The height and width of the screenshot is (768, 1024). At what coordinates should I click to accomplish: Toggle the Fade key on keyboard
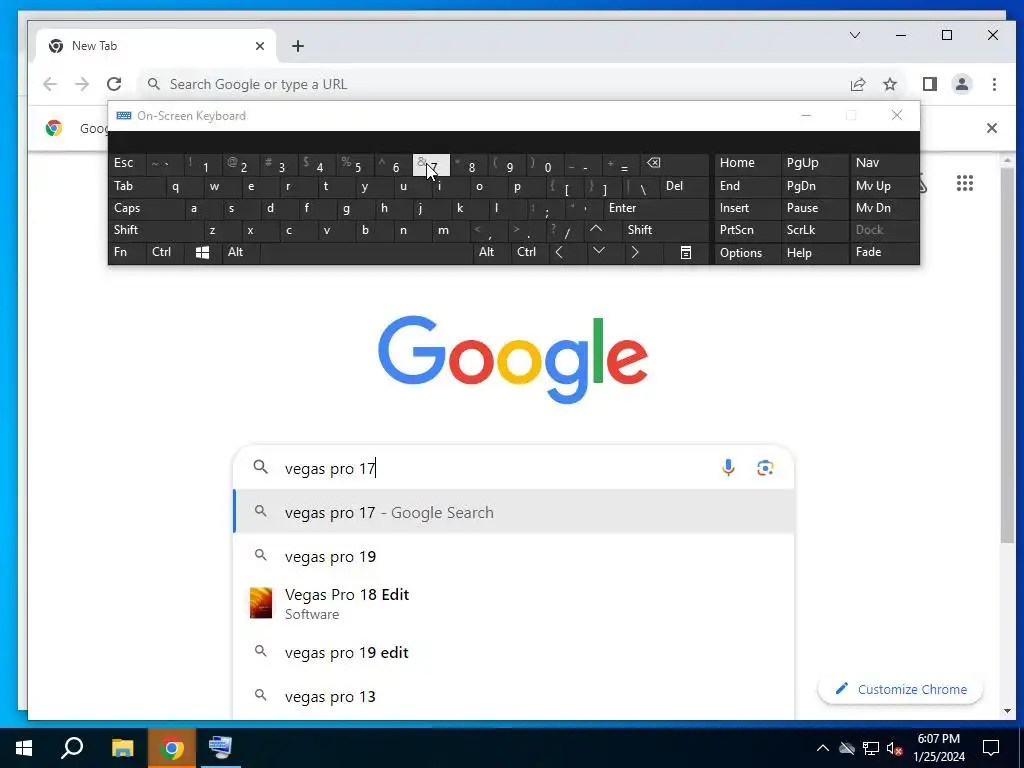click(x=884, y=253)
